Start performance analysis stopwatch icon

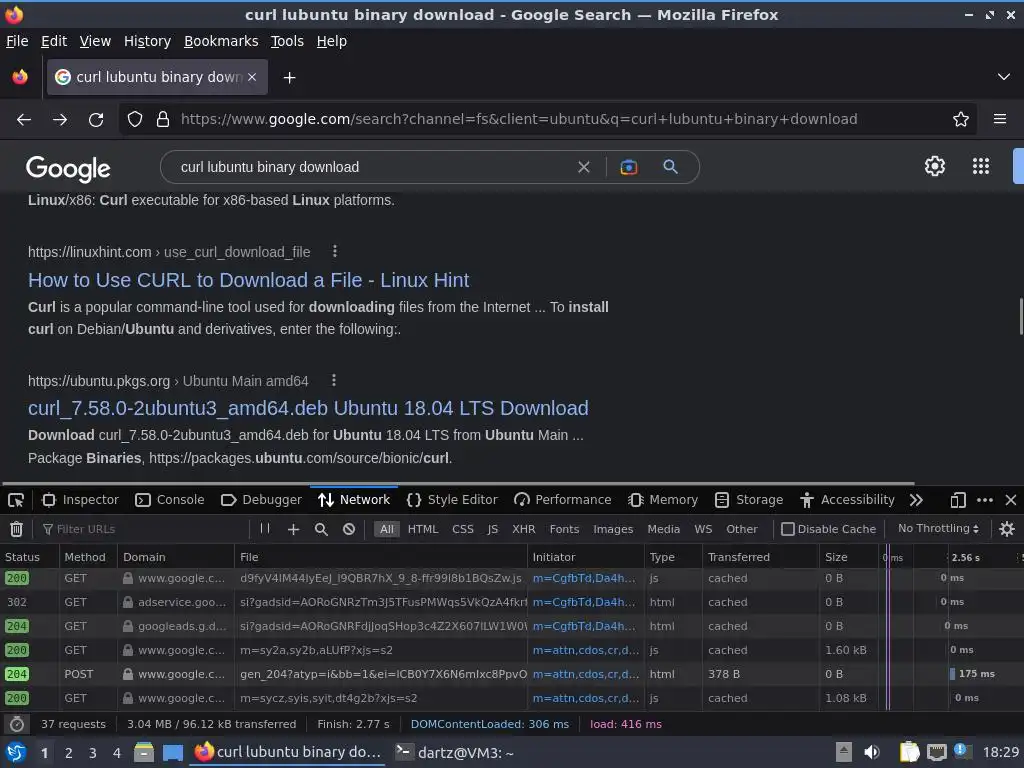click(x=17, y=724)
